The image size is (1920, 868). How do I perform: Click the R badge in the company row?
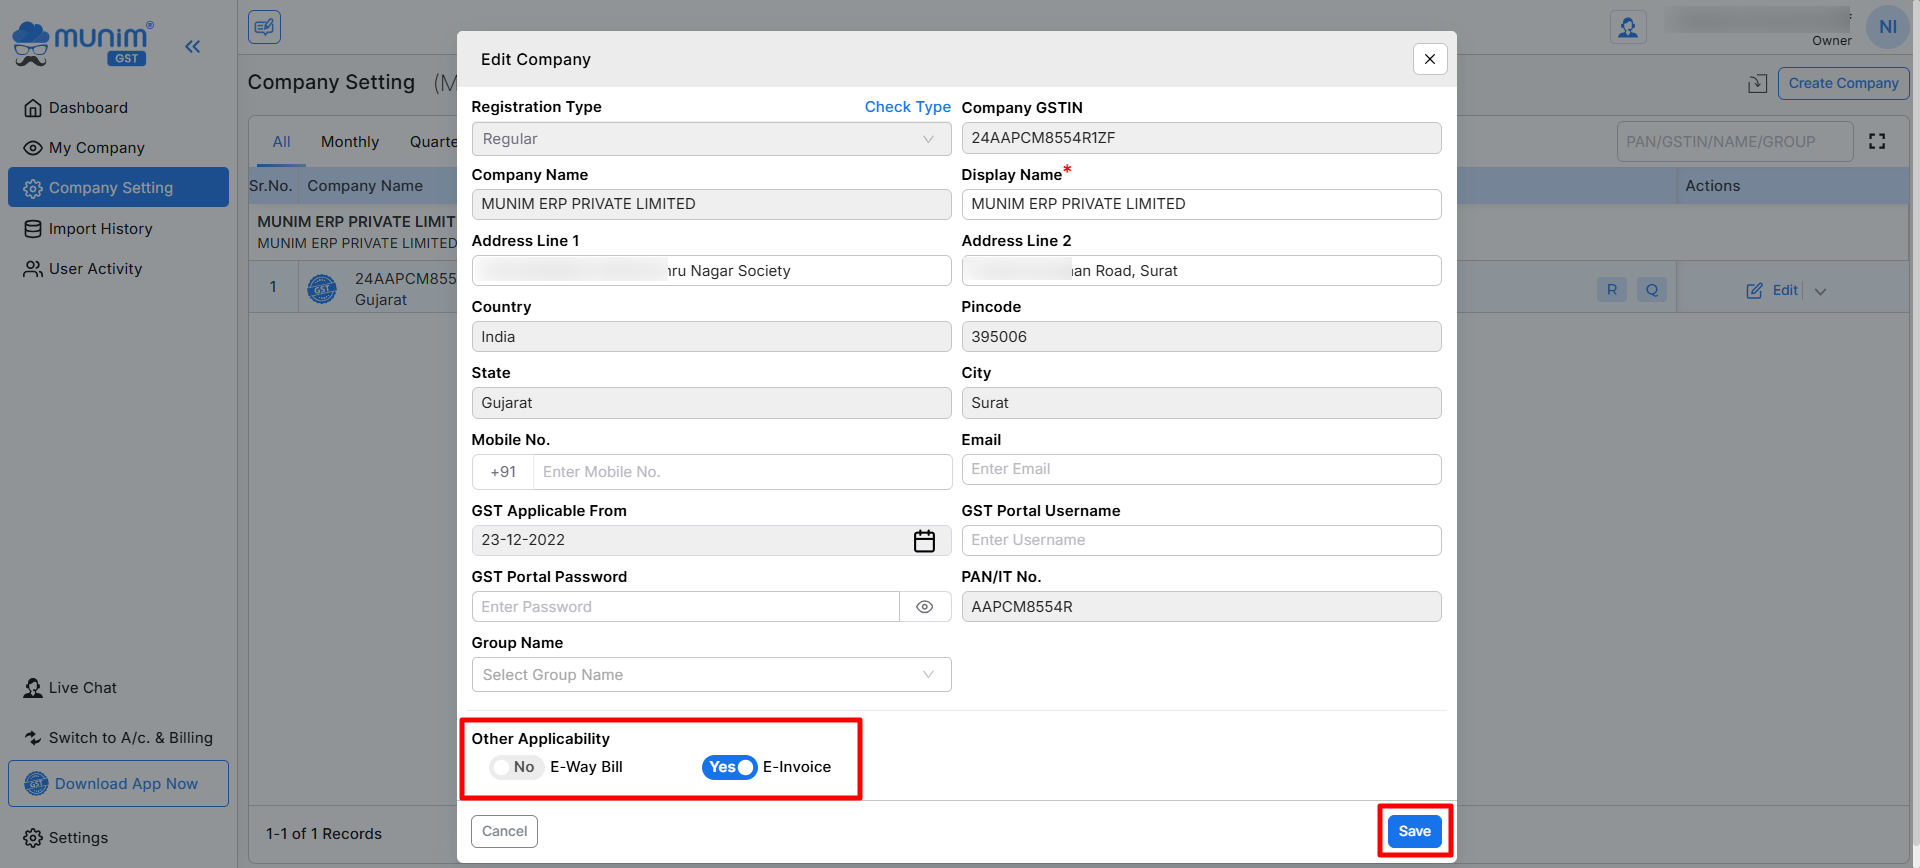pyautogui.click(x=1612, y=290)
